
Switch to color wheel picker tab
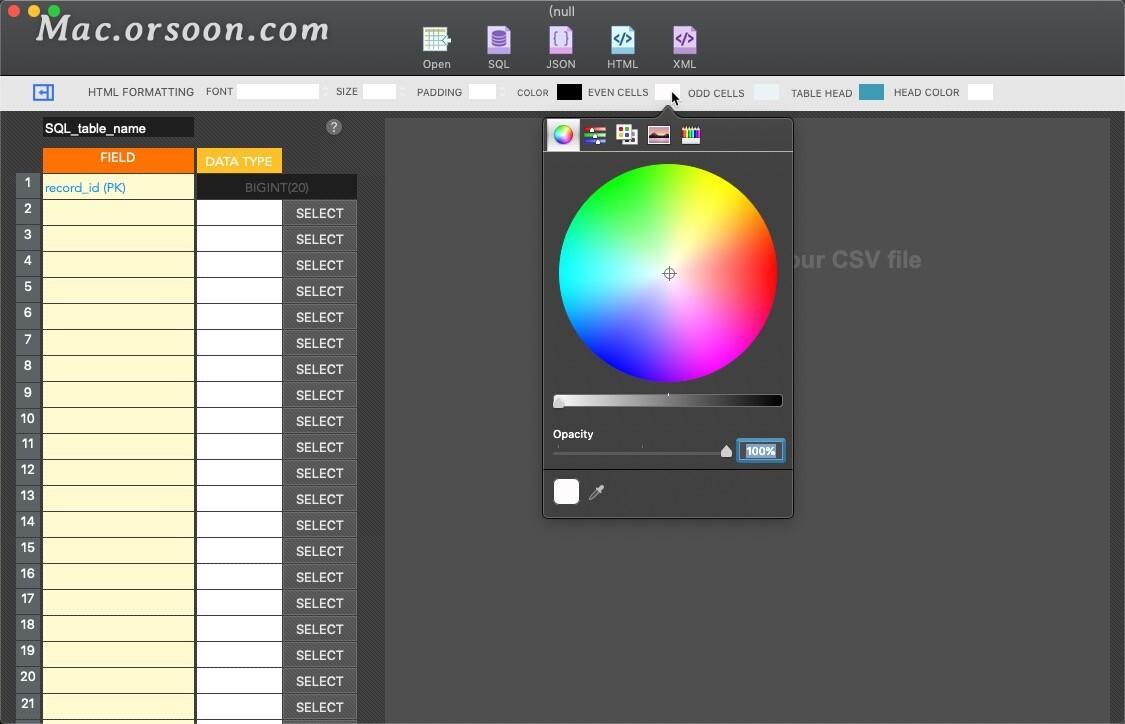pyautogui.click(x=563, y=134)
